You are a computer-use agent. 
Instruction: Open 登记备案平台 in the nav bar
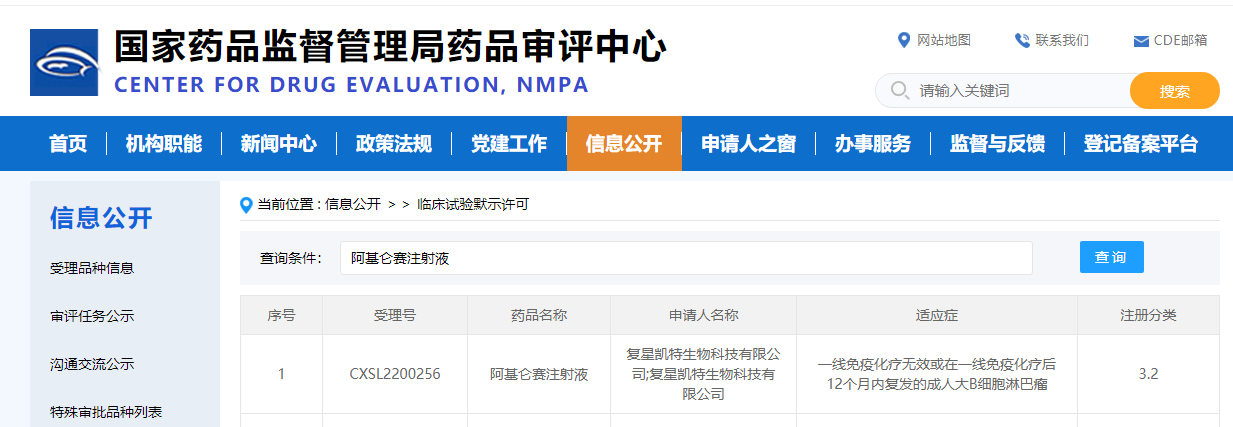click(x=1140, y=144)
